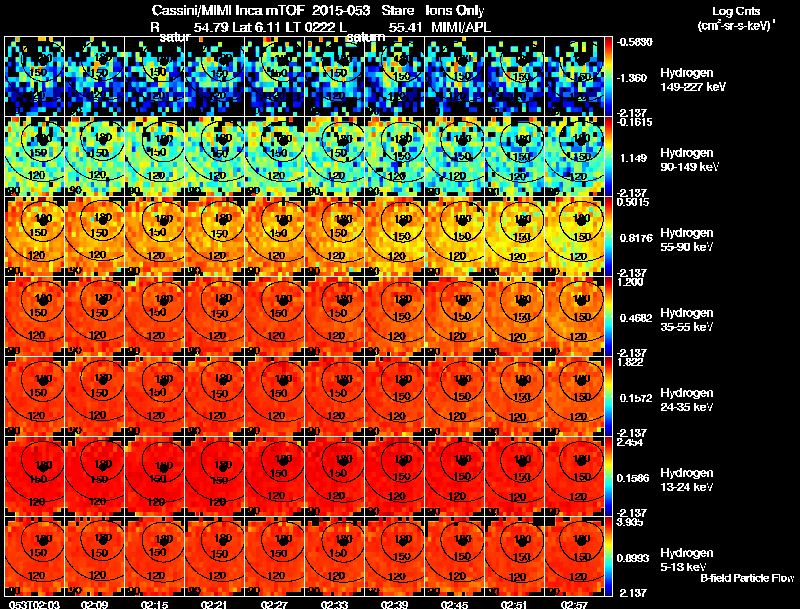
Task: Click the colorbar value "0.0993"
Action: click(633, 559)
